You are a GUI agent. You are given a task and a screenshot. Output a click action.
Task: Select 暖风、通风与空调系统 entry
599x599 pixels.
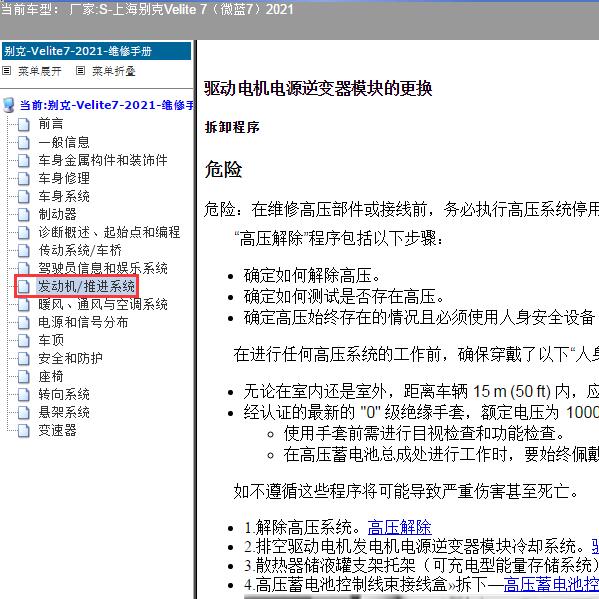[103, 304]
